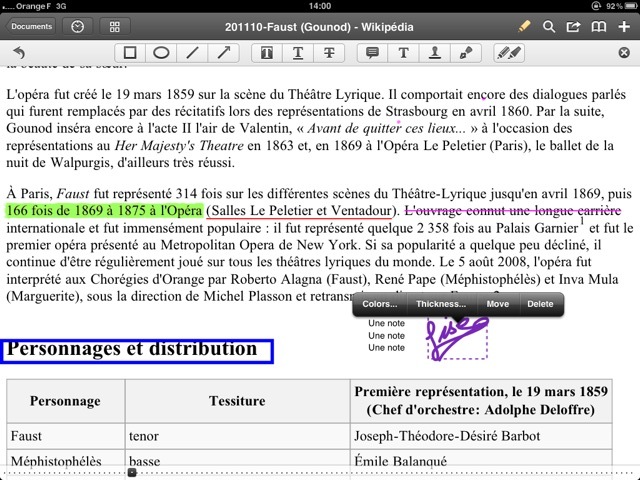Select the strikethrough text tool
This screenshot has width=640, height=480.
click(x=329, y=53)
